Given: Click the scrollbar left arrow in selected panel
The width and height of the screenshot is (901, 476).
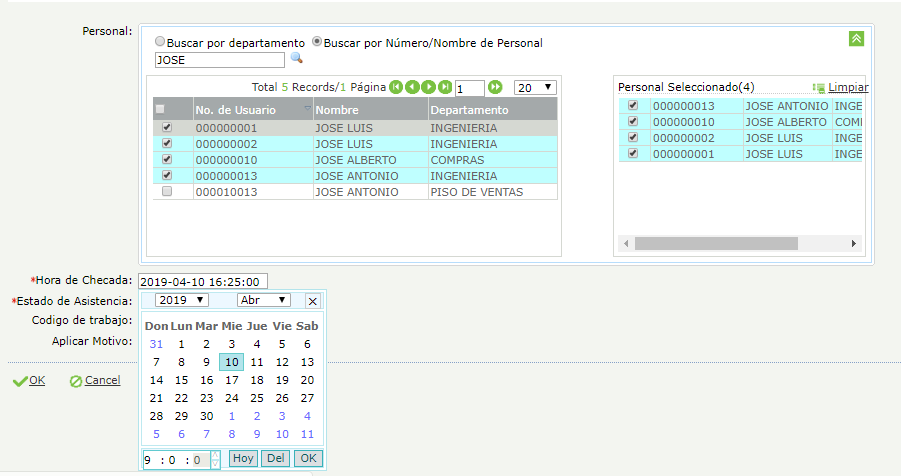Looking at the screenshot, I should 626,244.
